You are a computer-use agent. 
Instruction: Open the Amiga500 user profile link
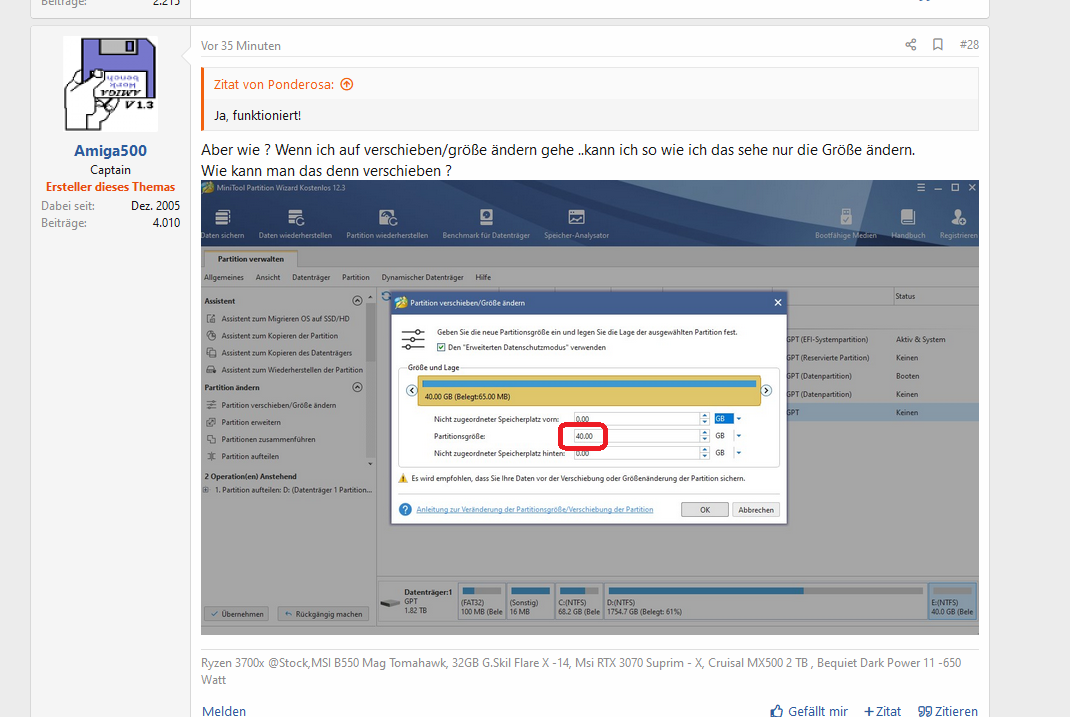[x=111, y=151]
